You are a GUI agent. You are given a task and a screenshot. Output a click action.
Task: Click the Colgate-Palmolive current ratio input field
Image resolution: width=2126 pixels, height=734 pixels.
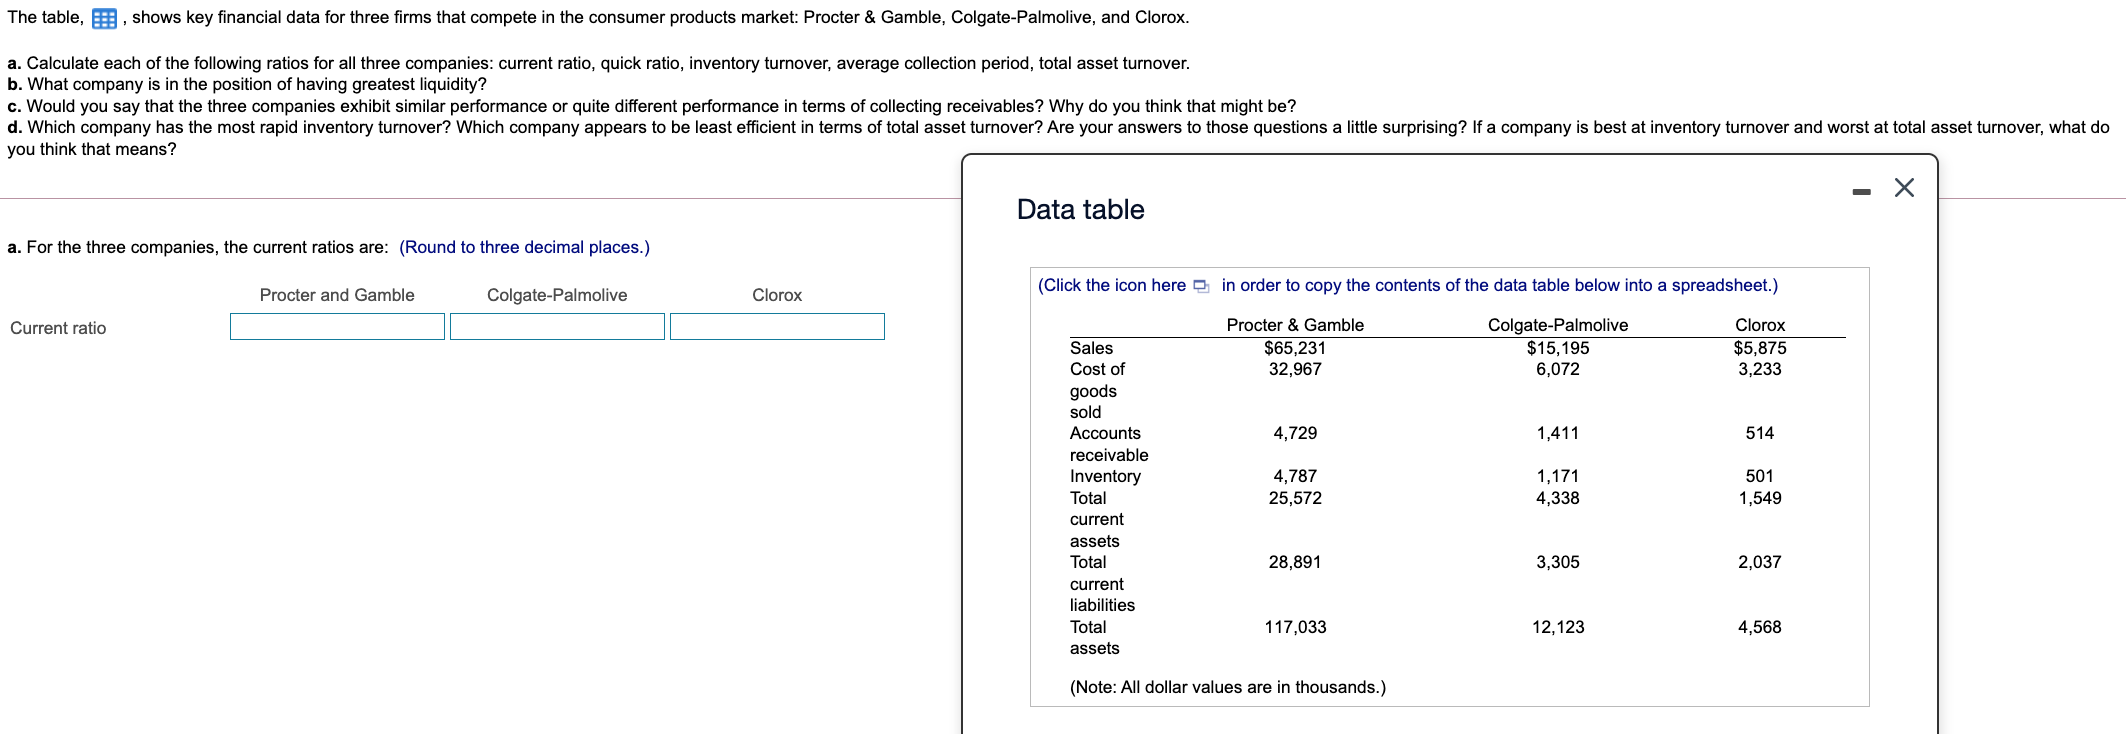click(x=558, y=326)
